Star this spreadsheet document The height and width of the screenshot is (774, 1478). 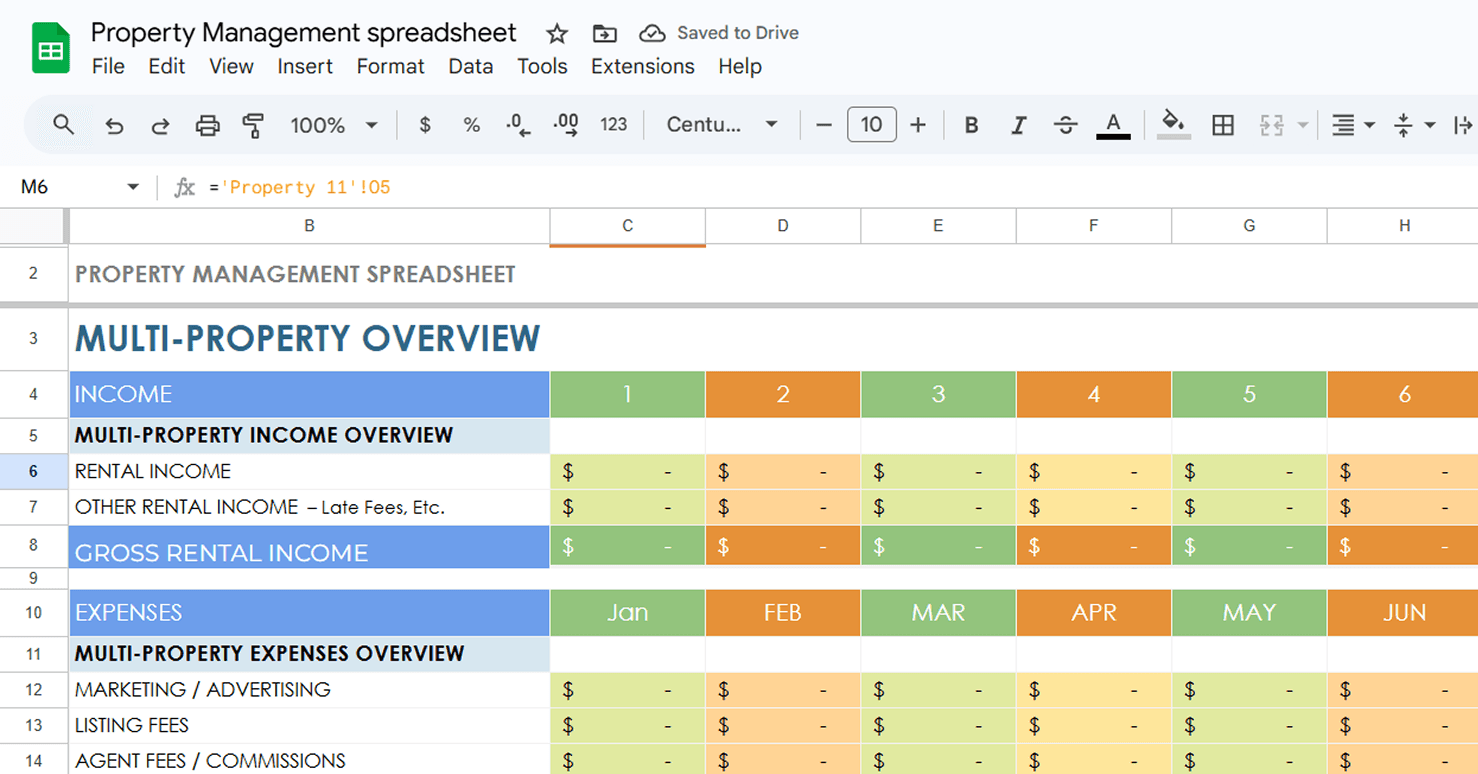557,34
